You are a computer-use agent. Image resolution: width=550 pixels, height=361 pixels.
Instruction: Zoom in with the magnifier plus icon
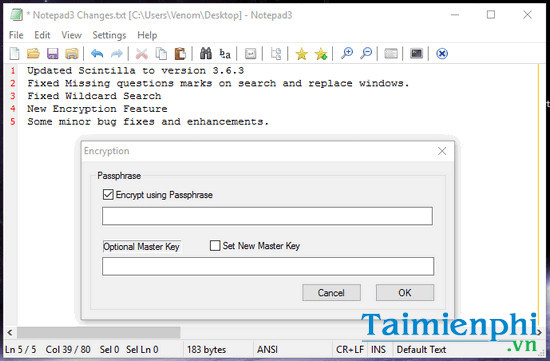[x=347, y=53]
